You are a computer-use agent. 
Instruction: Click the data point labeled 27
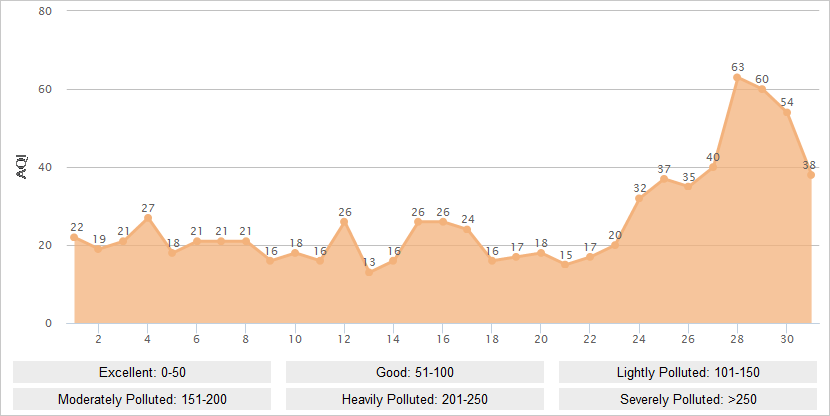point(148,218)
